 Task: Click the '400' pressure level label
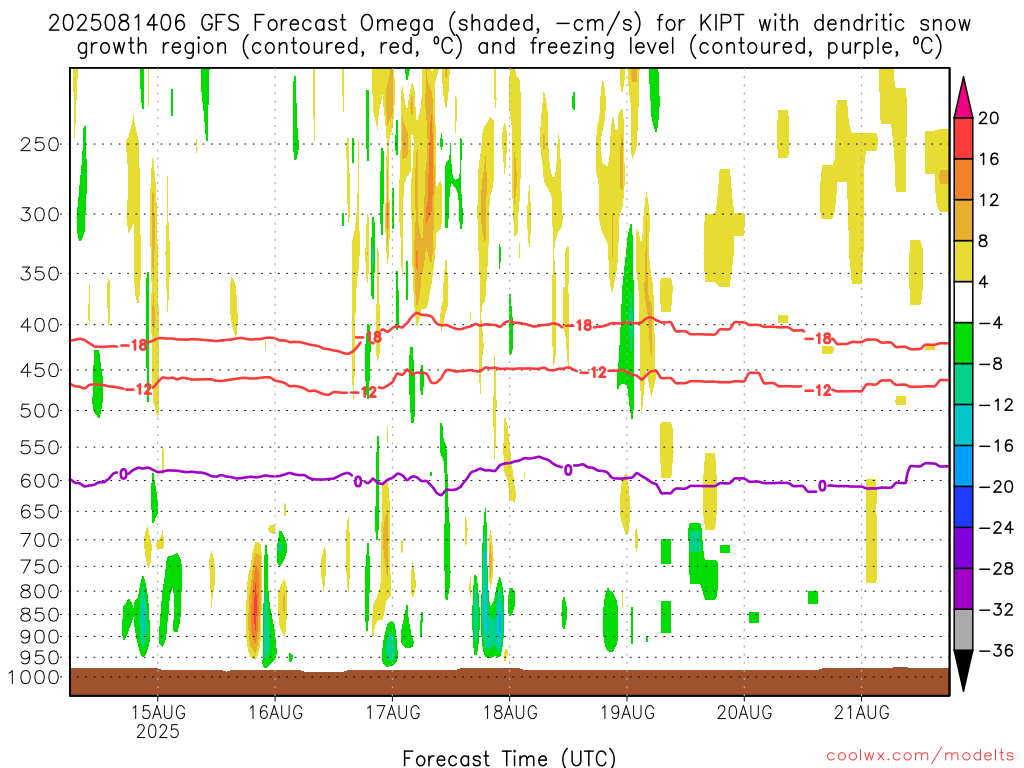[39, 325]
